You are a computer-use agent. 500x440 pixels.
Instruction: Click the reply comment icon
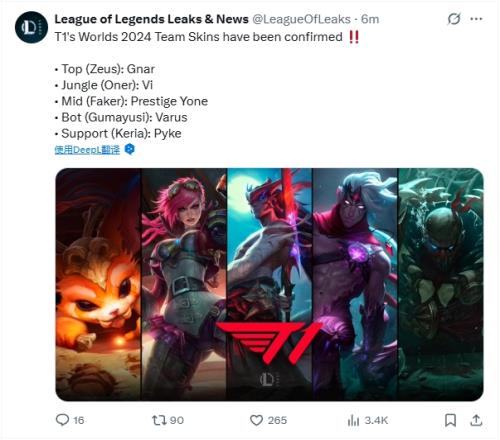click(62, 420)
